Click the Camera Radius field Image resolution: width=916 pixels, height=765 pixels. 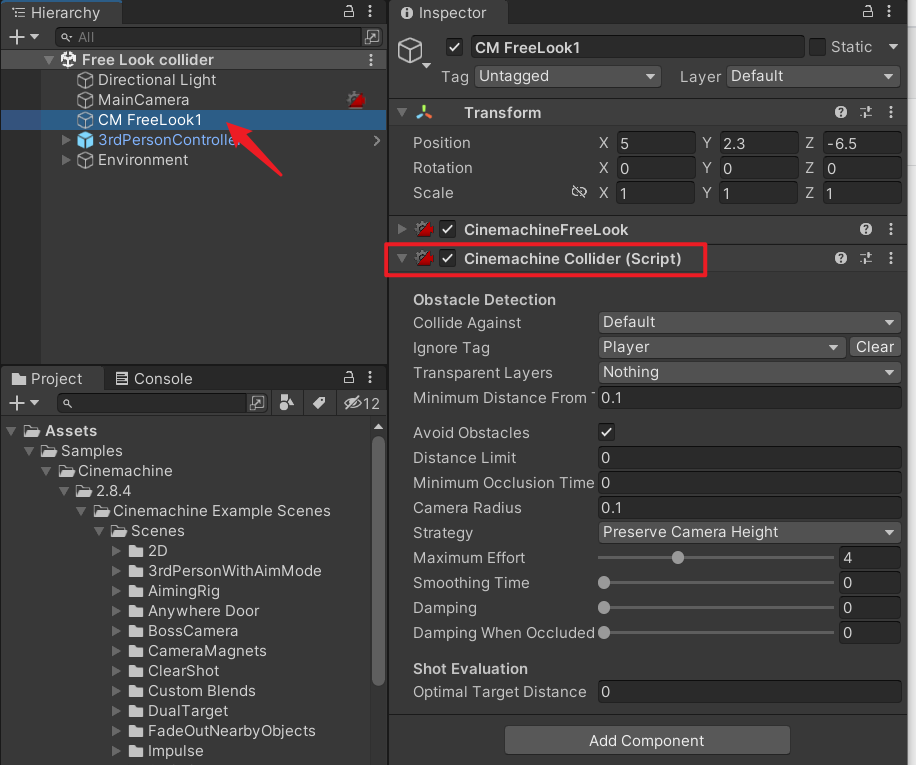749,507
